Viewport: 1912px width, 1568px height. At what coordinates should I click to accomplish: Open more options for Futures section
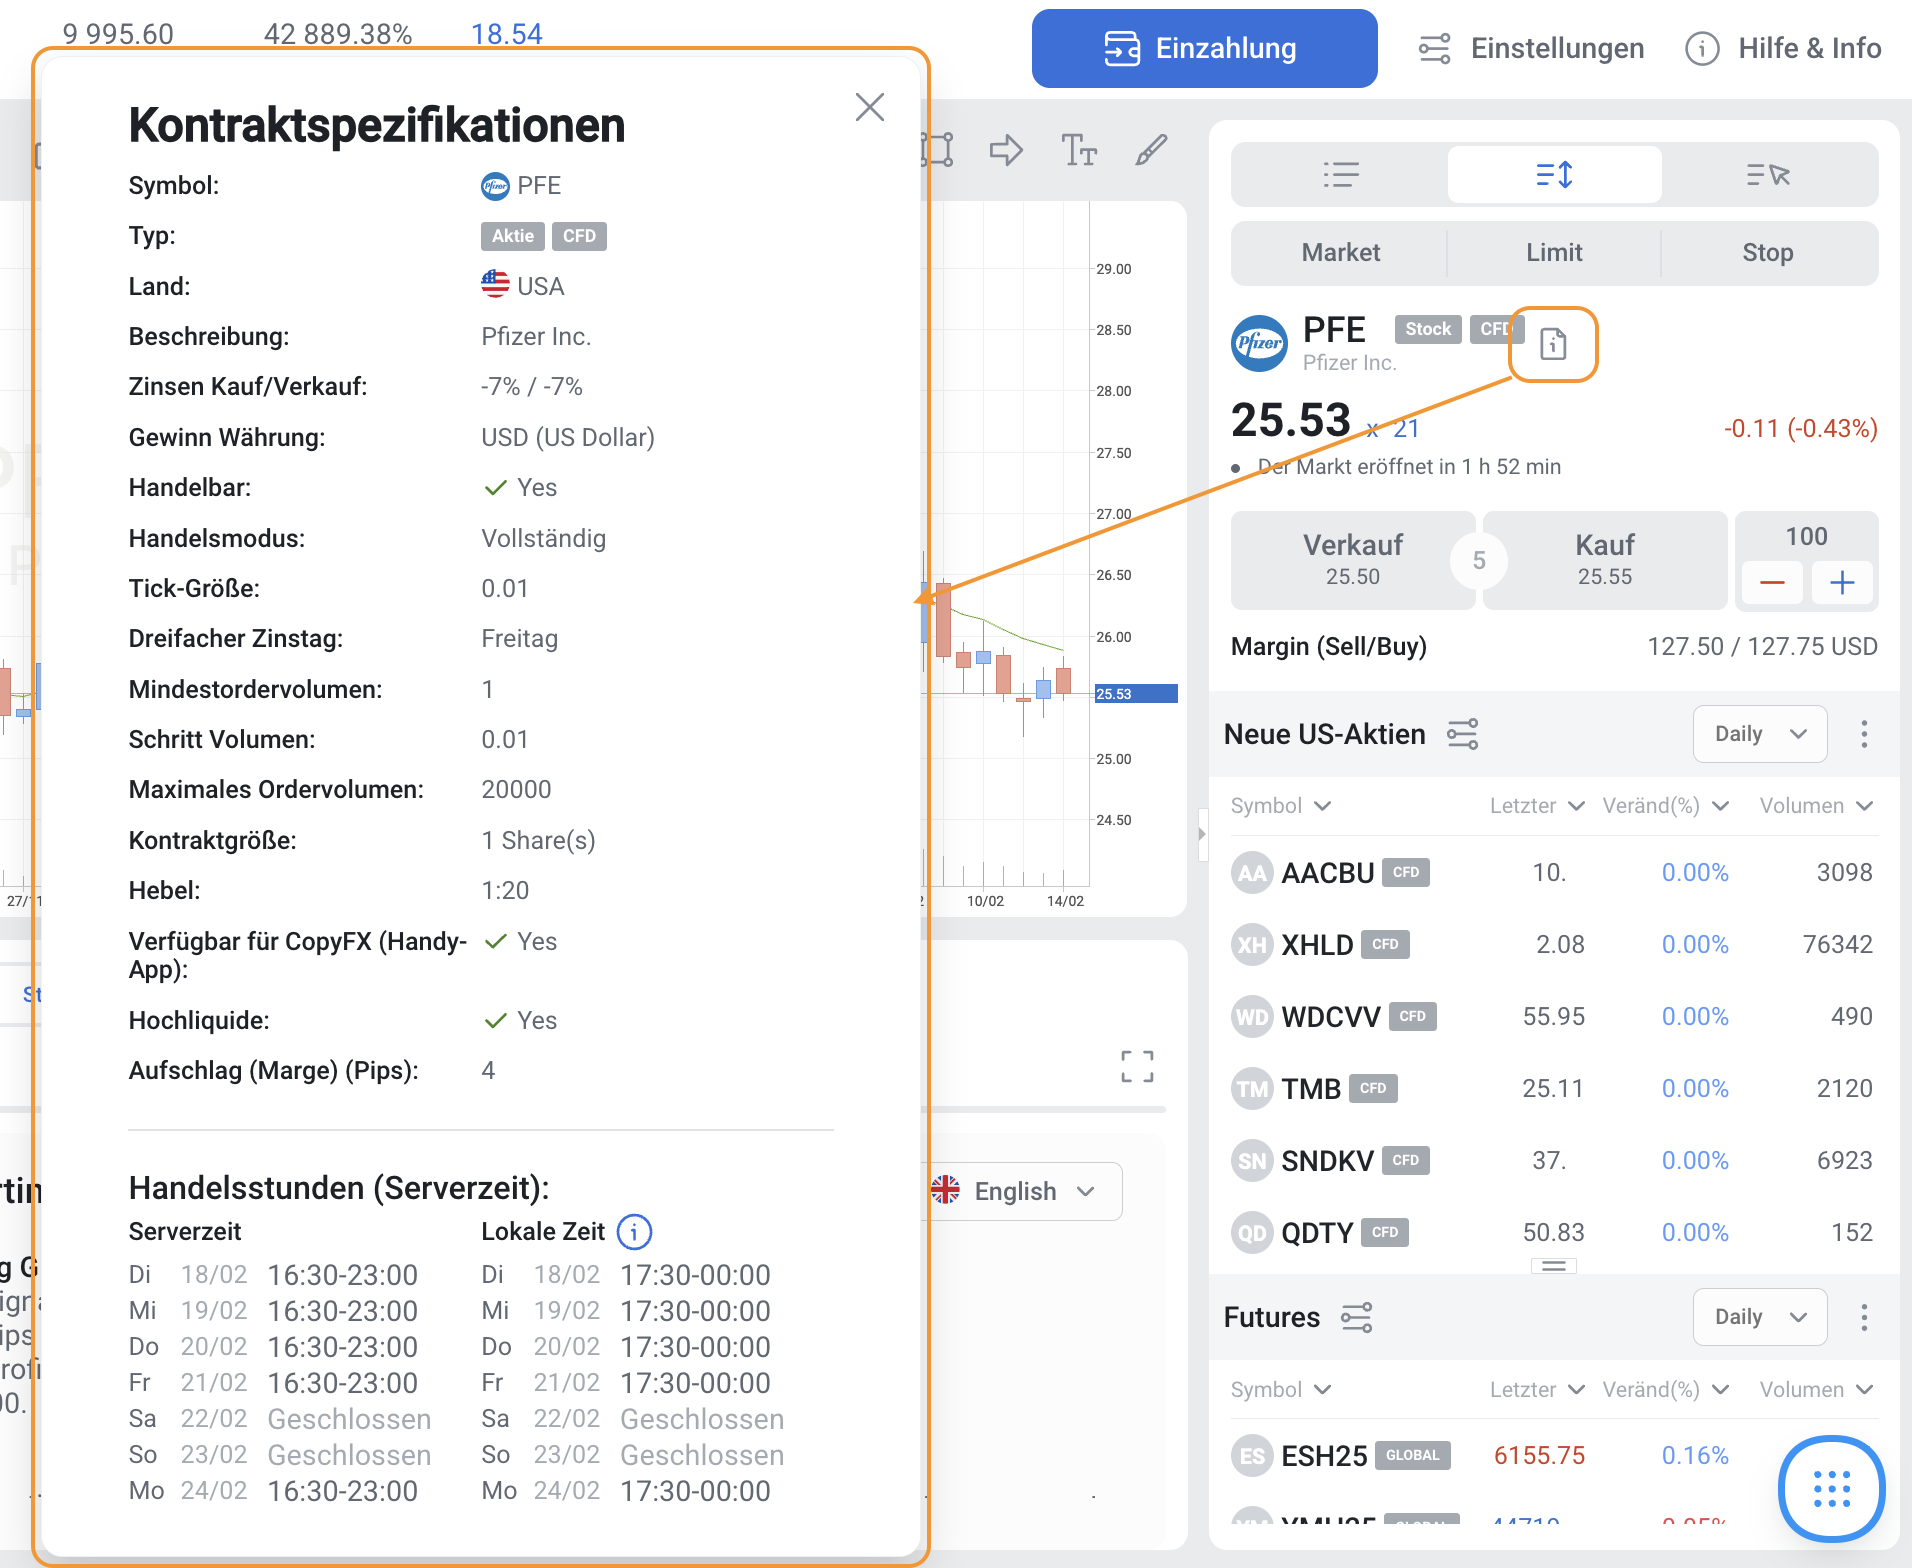click(1864, 1317)
